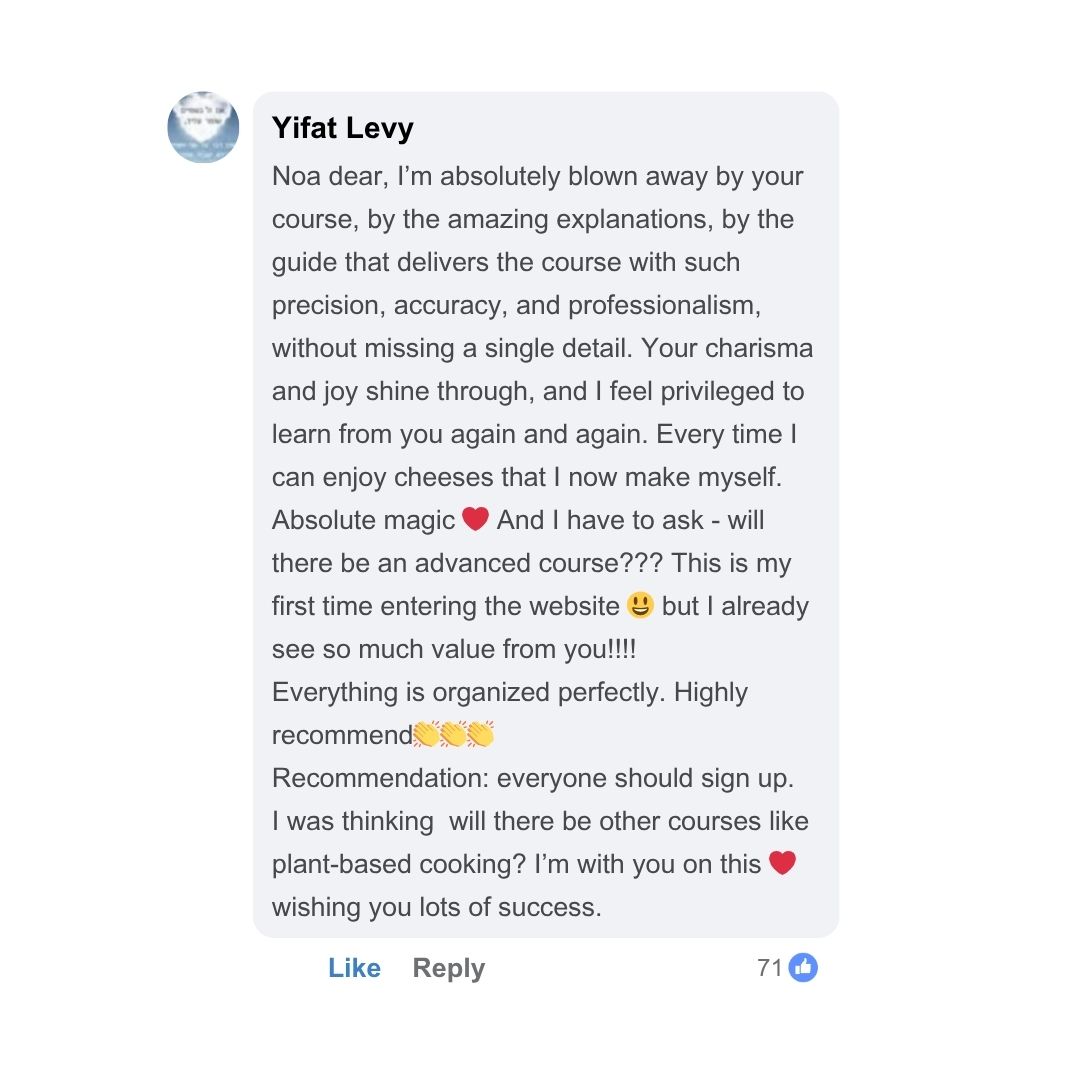Reply to Yifat Levy's comment
The image size is (1080, 1080).
(448, 968)
